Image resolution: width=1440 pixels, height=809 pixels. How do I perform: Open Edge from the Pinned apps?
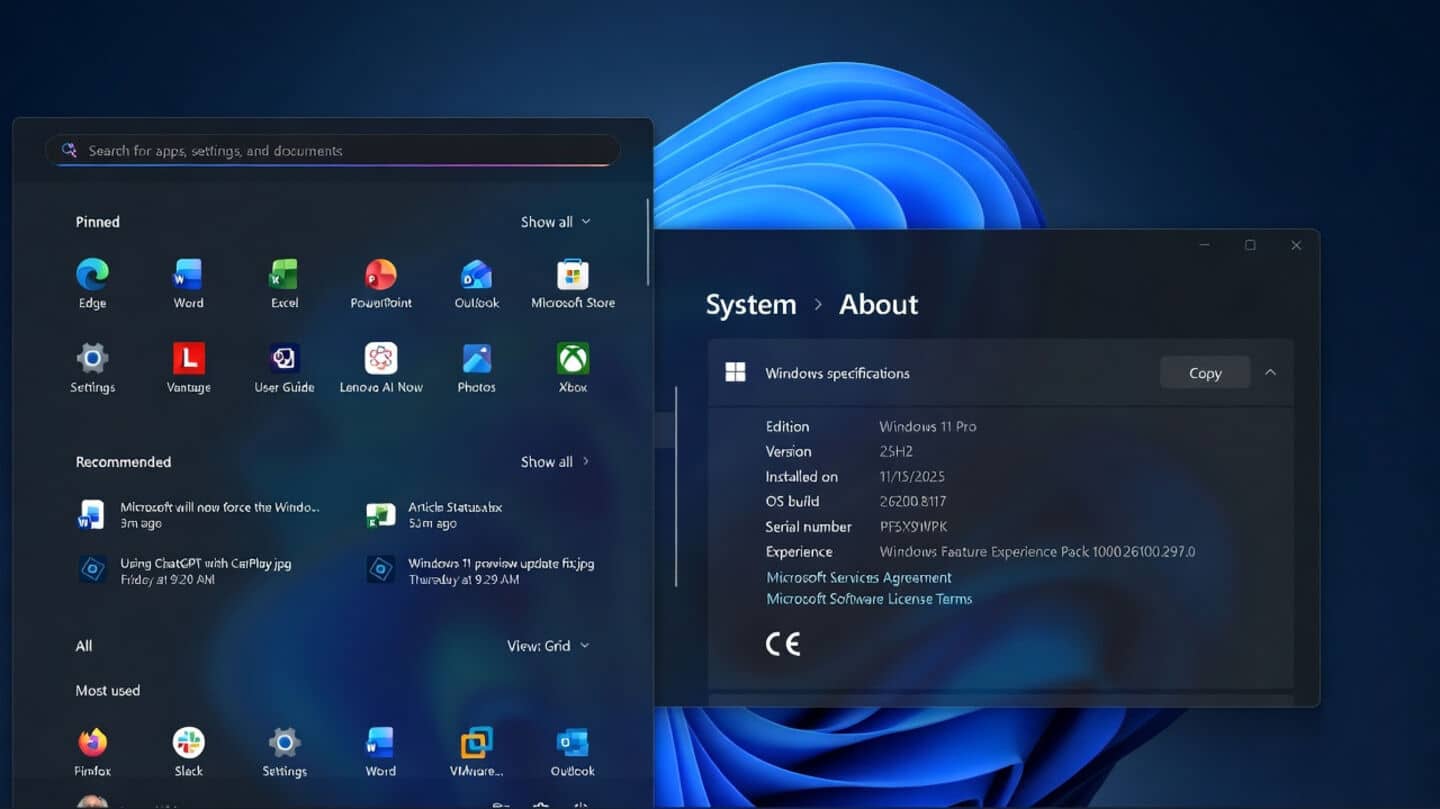tap(92, 284)
